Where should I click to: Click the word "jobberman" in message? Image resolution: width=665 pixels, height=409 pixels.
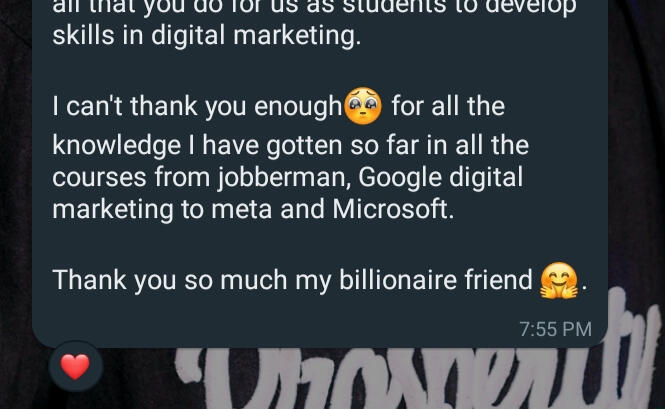283,177
